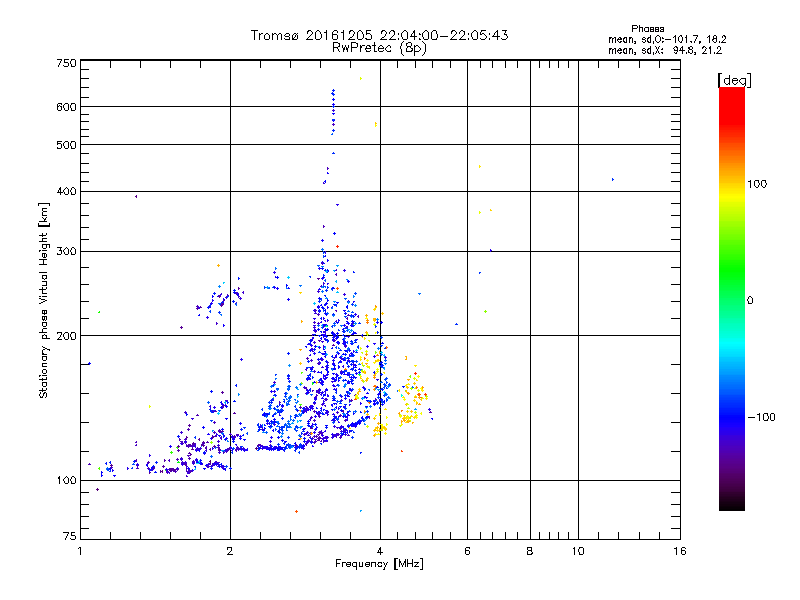Viewport: 800px width, 600px height.
Task: Click the x-axis '4' tick label
Action: tap(380, 551)
